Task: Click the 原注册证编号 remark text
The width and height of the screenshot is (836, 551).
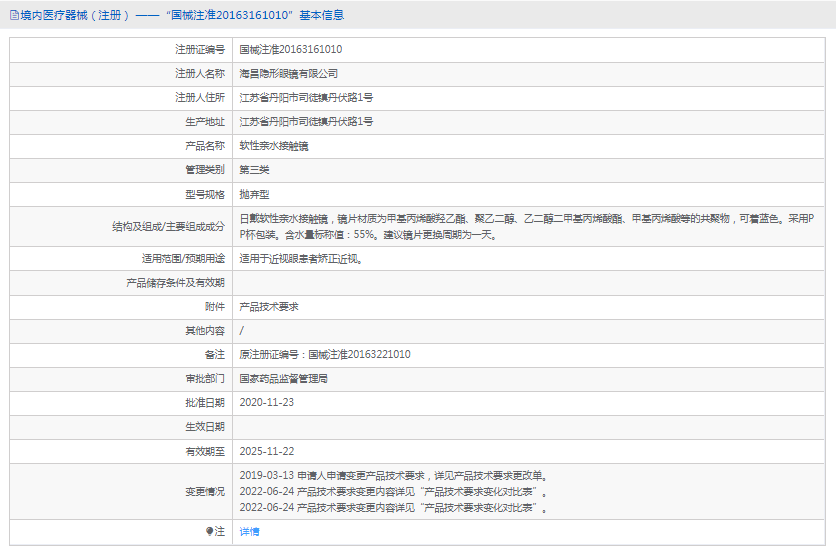Action: (324, 354)
